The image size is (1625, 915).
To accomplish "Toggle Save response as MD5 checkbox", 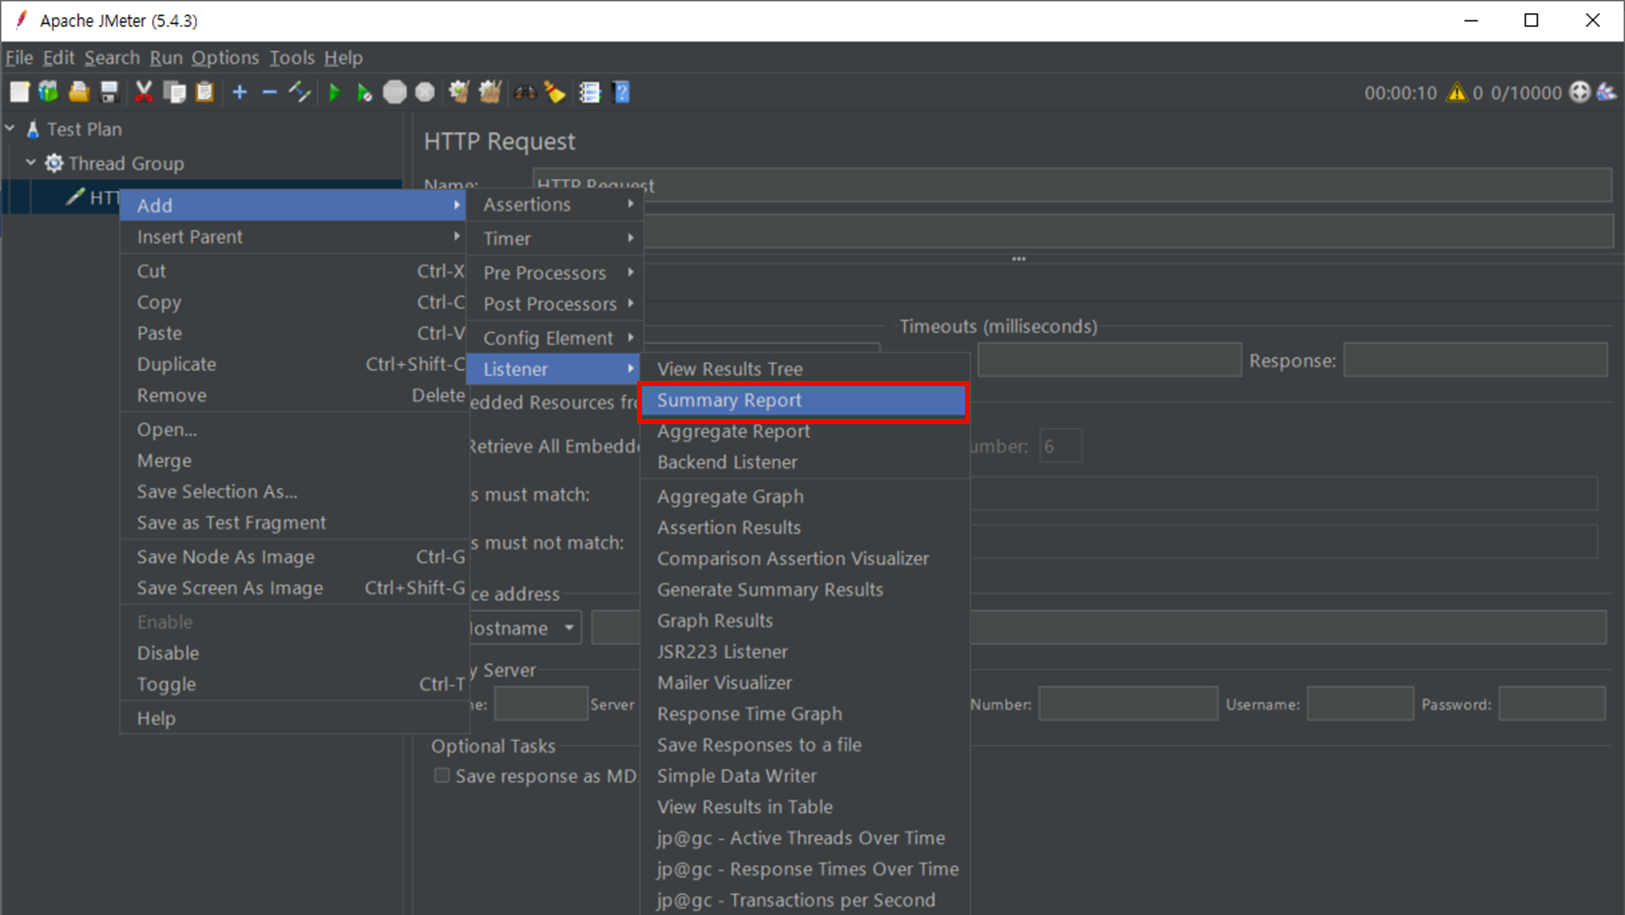I will [441, 775].
